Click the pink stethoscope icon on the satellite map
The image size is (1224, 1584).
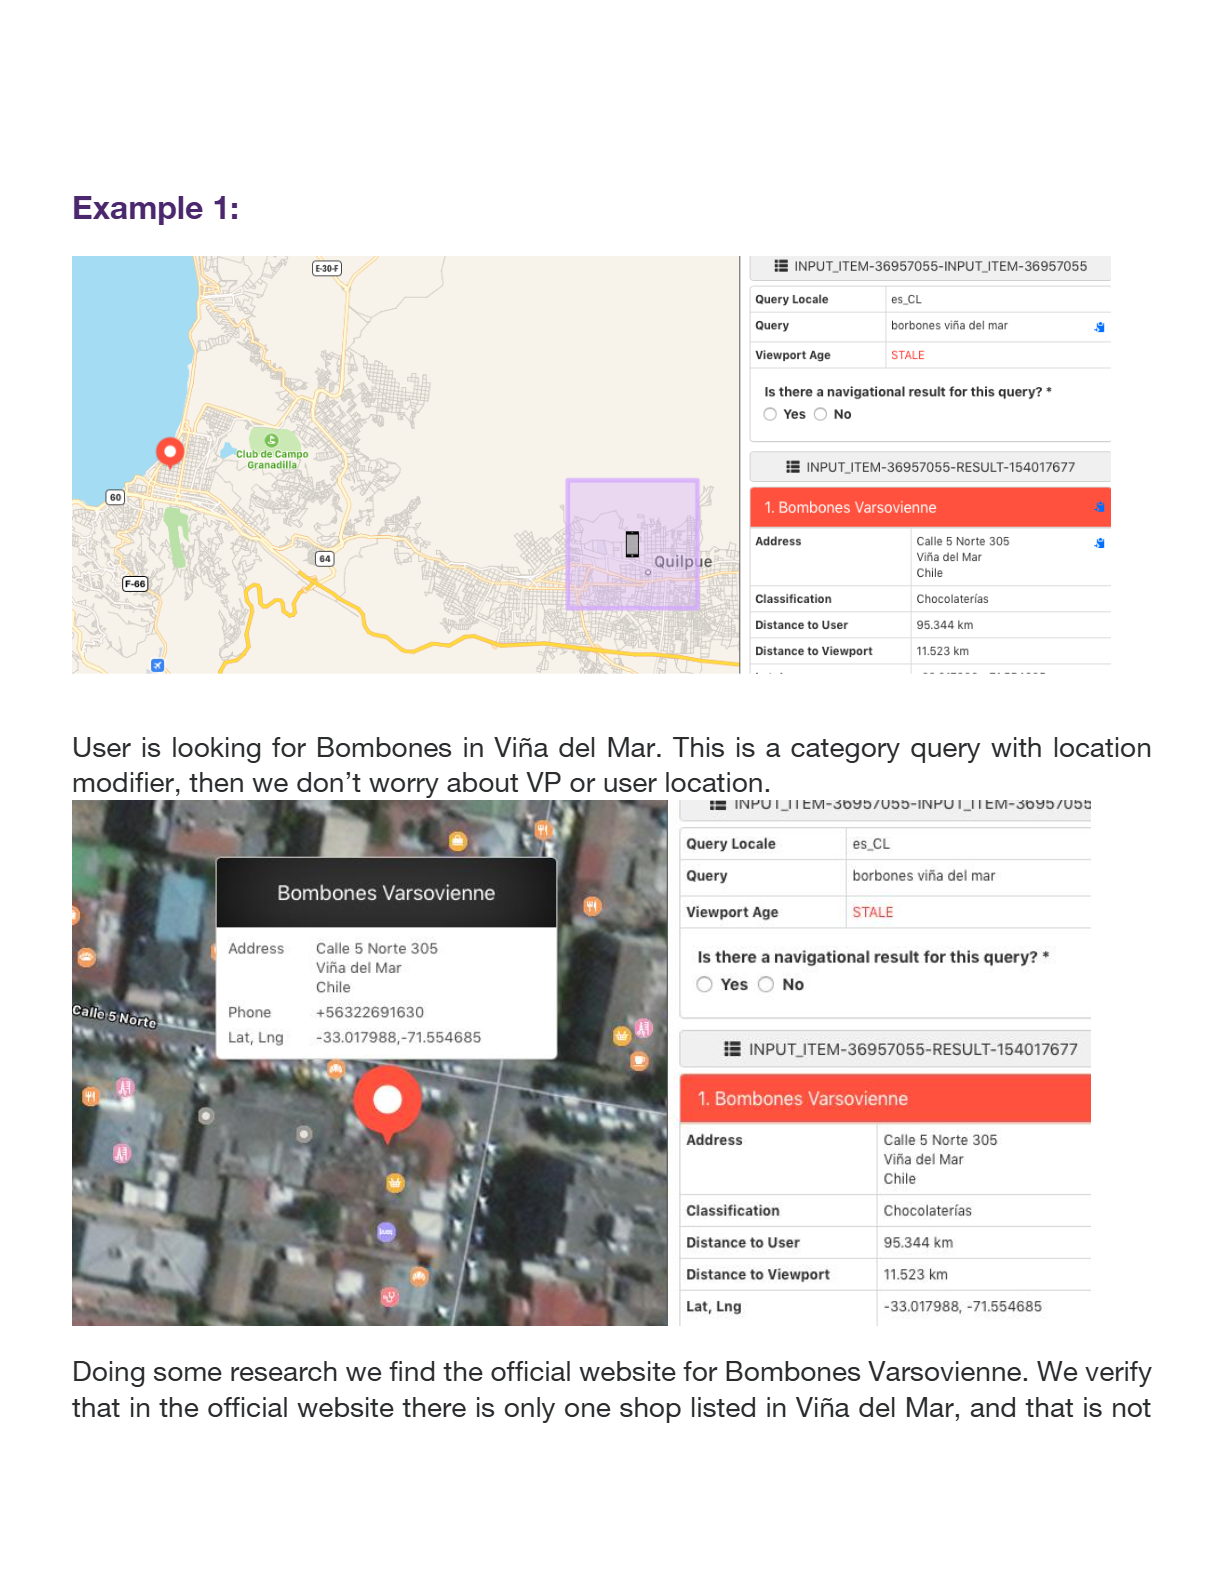[390, 1297]
